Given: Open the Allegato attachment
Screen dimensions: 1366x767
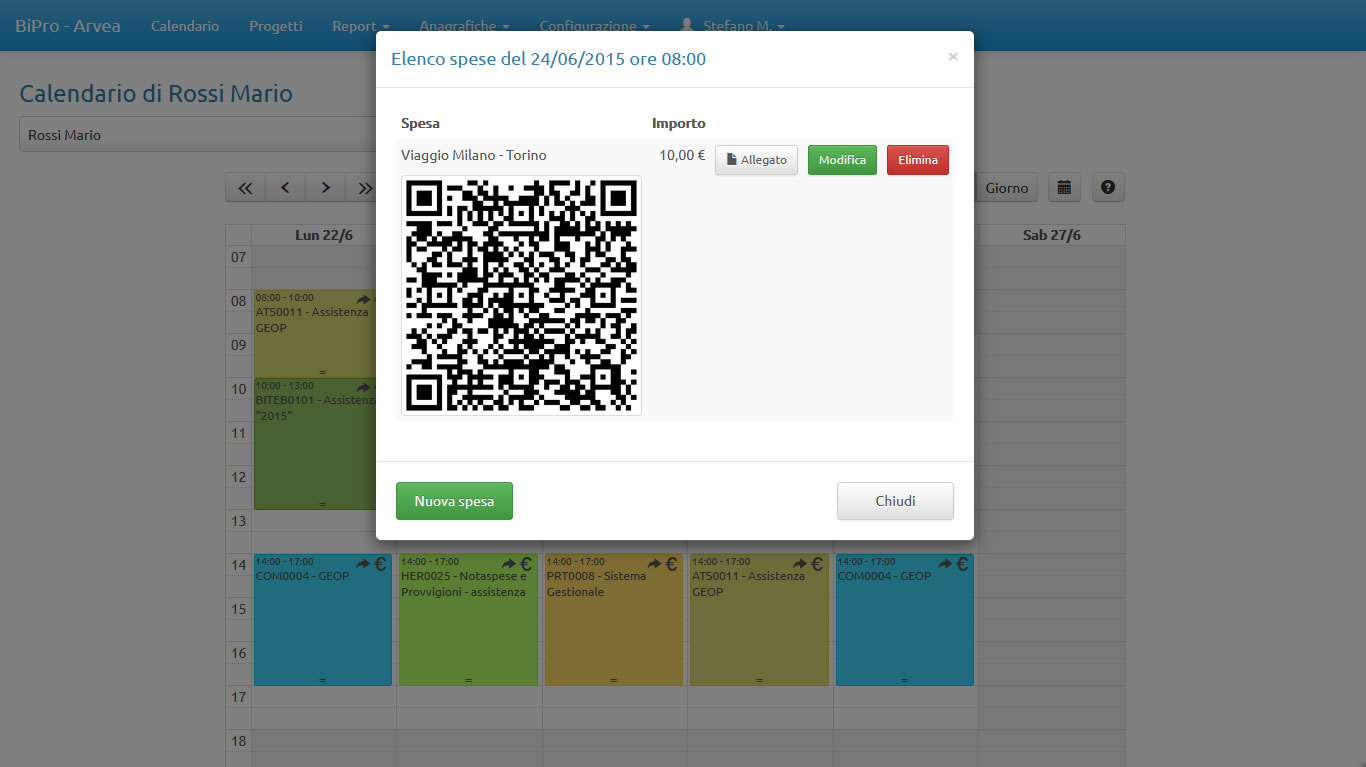Looking at the screenshot, I should click(x=756, y=160).
